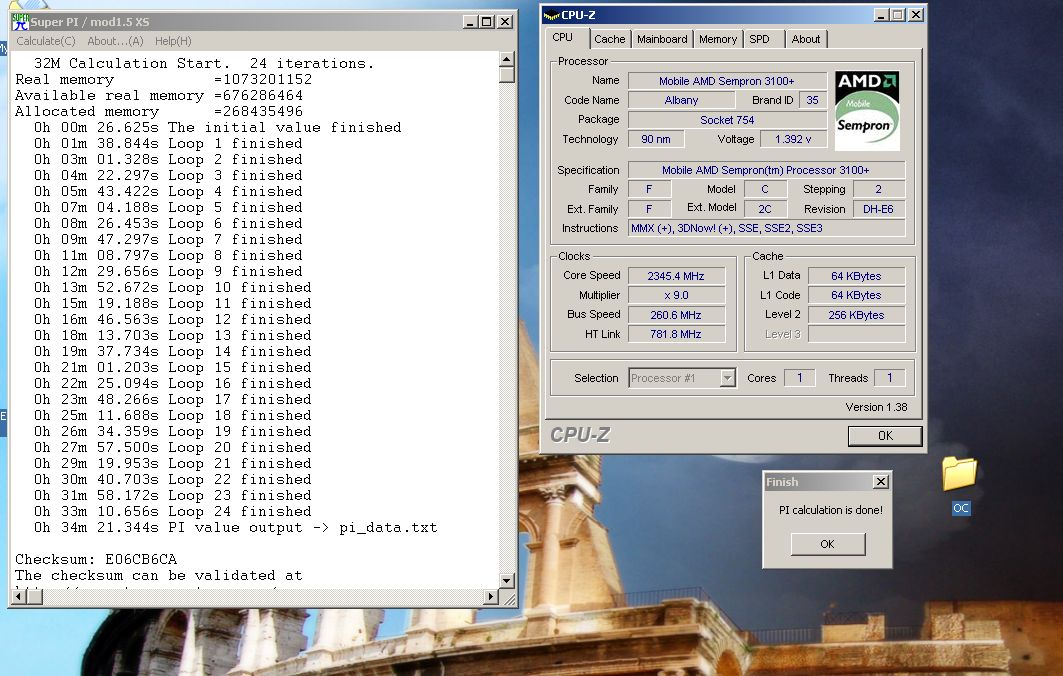Click the Threads value field
Screen dimensions: 1063x676
(x=889, y=378)
